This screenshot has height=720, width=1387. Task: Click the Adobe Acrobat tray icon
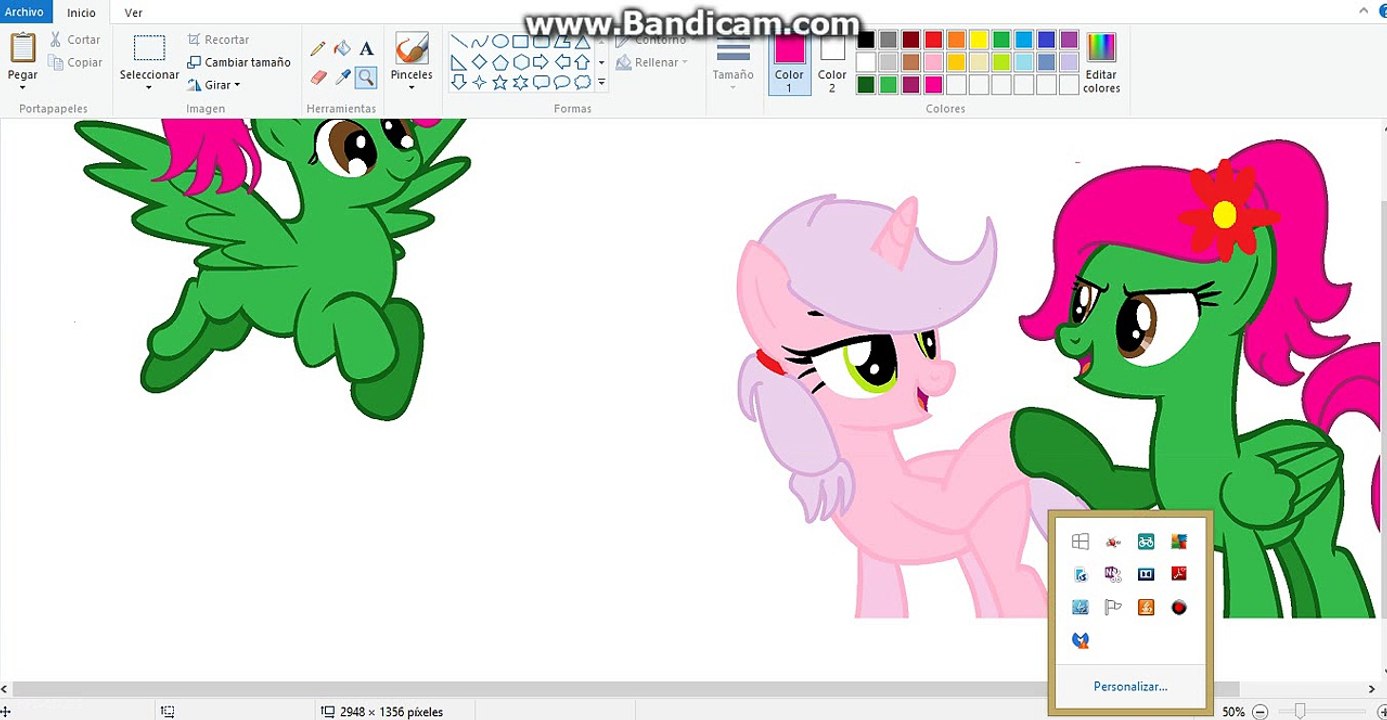[1179, 574]
